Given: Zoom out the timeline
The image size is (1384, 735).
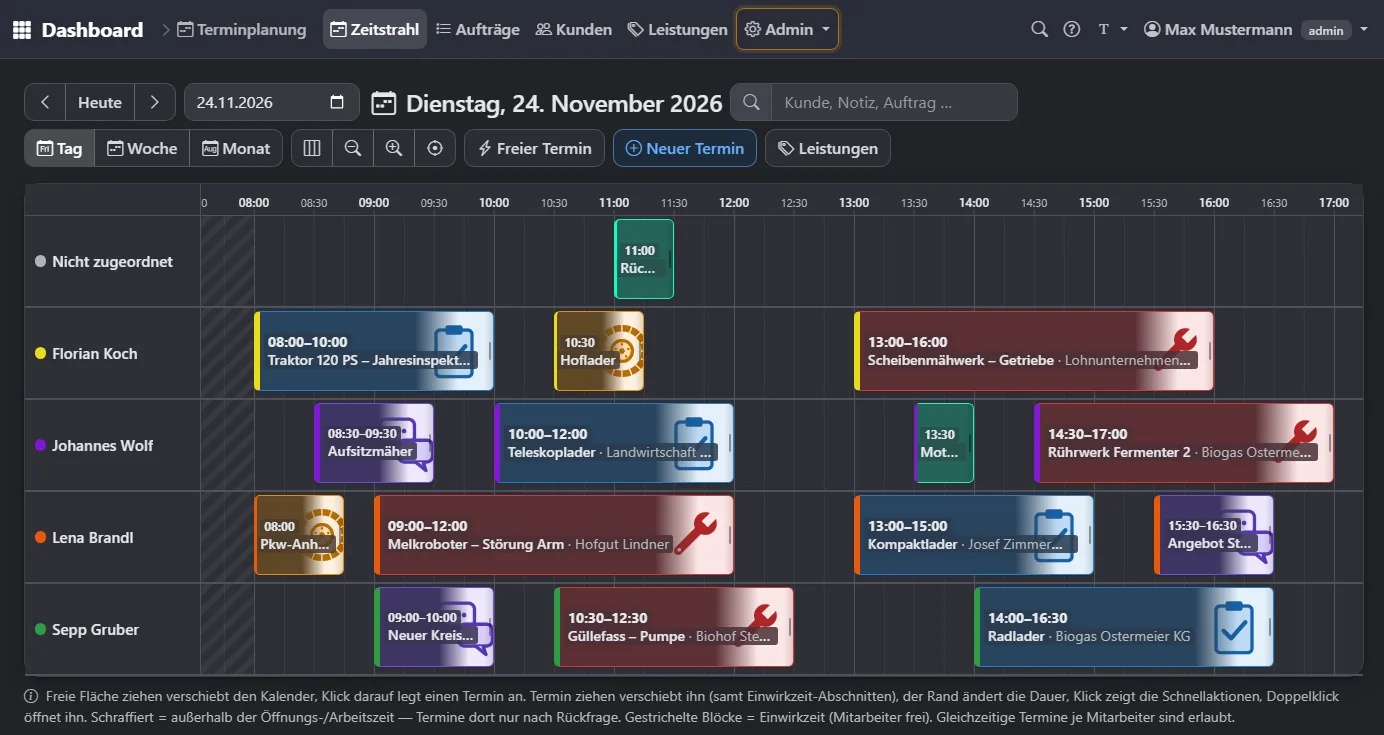Looking at the screenshot, I should [353, 148].
